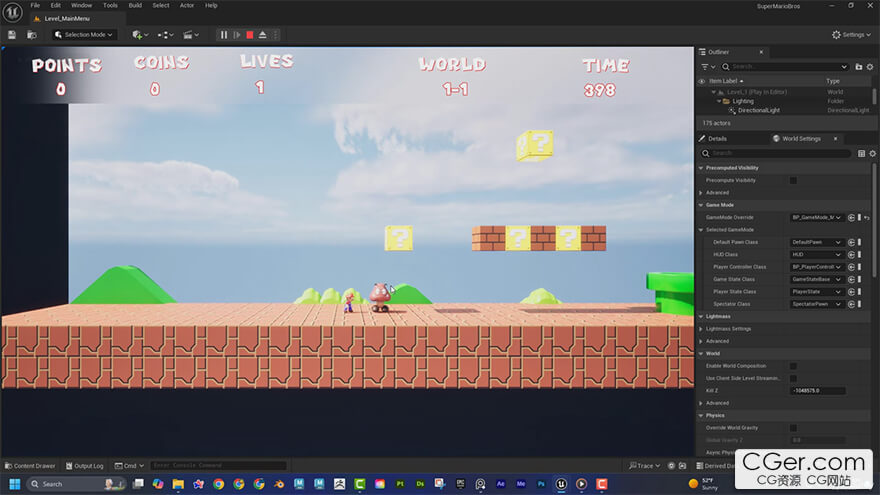
Task: Sort by the Type column header
Action: point(832,81)
